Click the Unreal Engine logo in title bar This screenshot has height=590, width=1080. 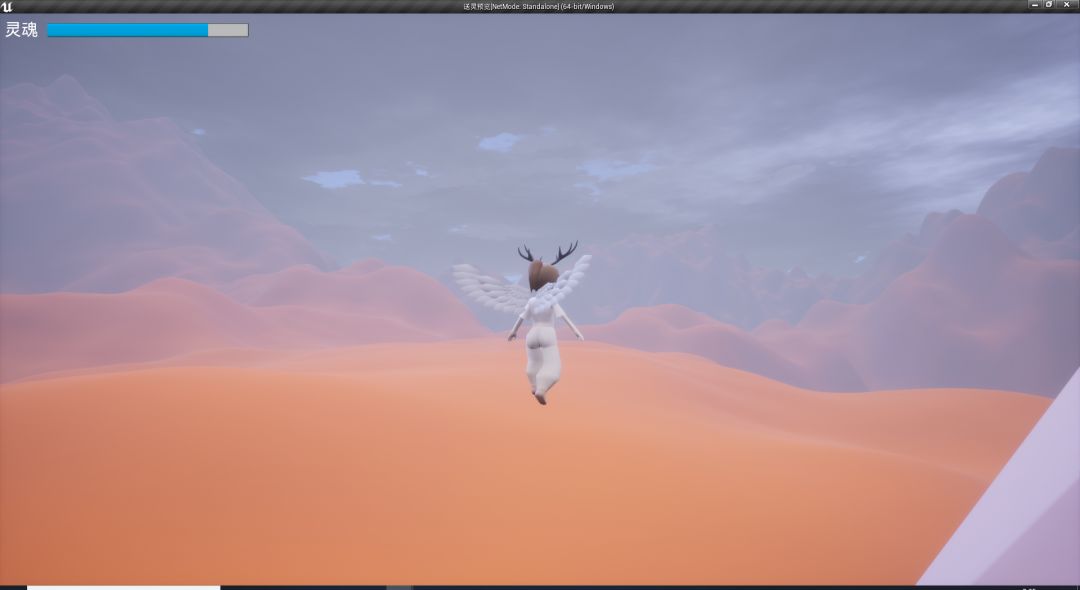click(x=7, y=6)
